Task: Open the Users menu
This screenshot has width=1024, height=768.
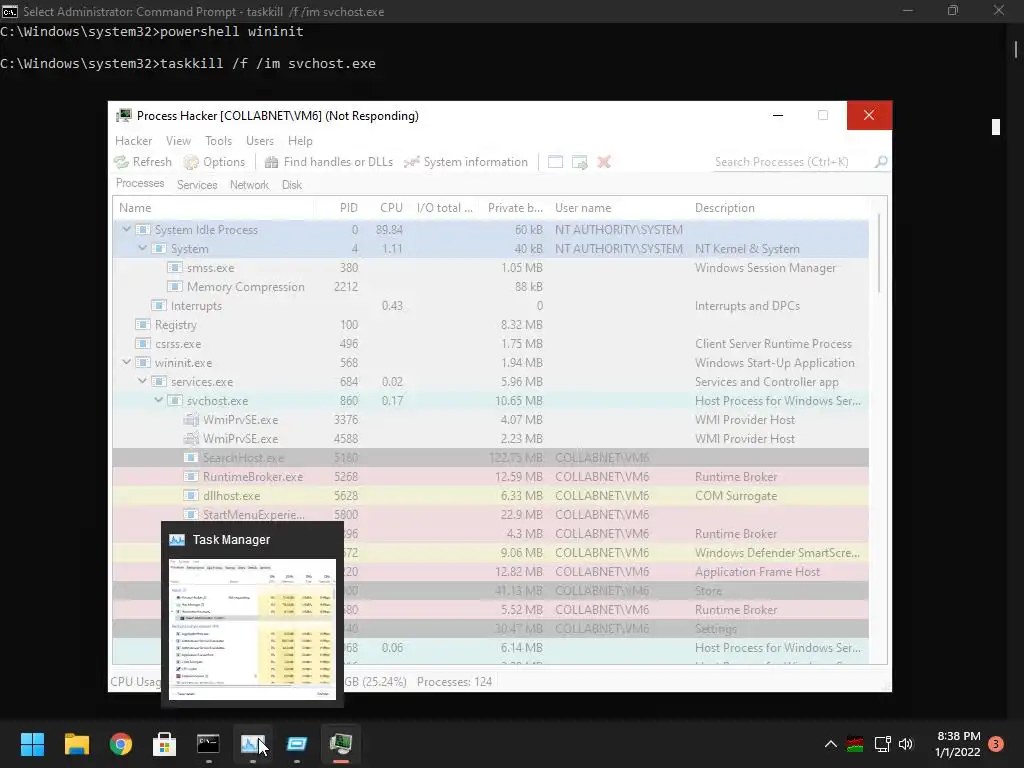Action: pos(260,141)
